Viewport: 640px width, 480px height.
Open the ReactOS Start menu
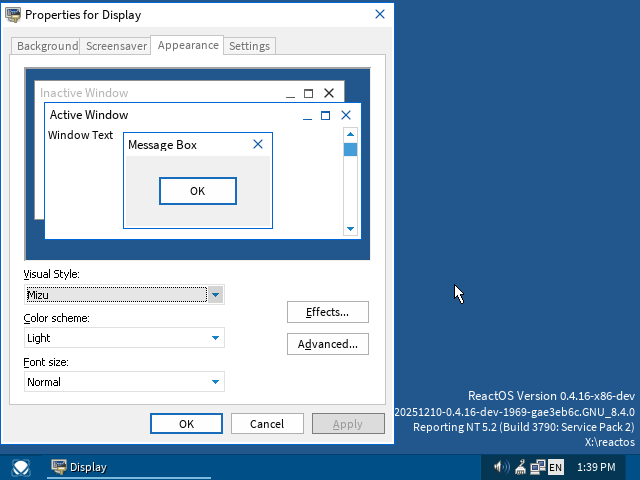pos(21,467)
